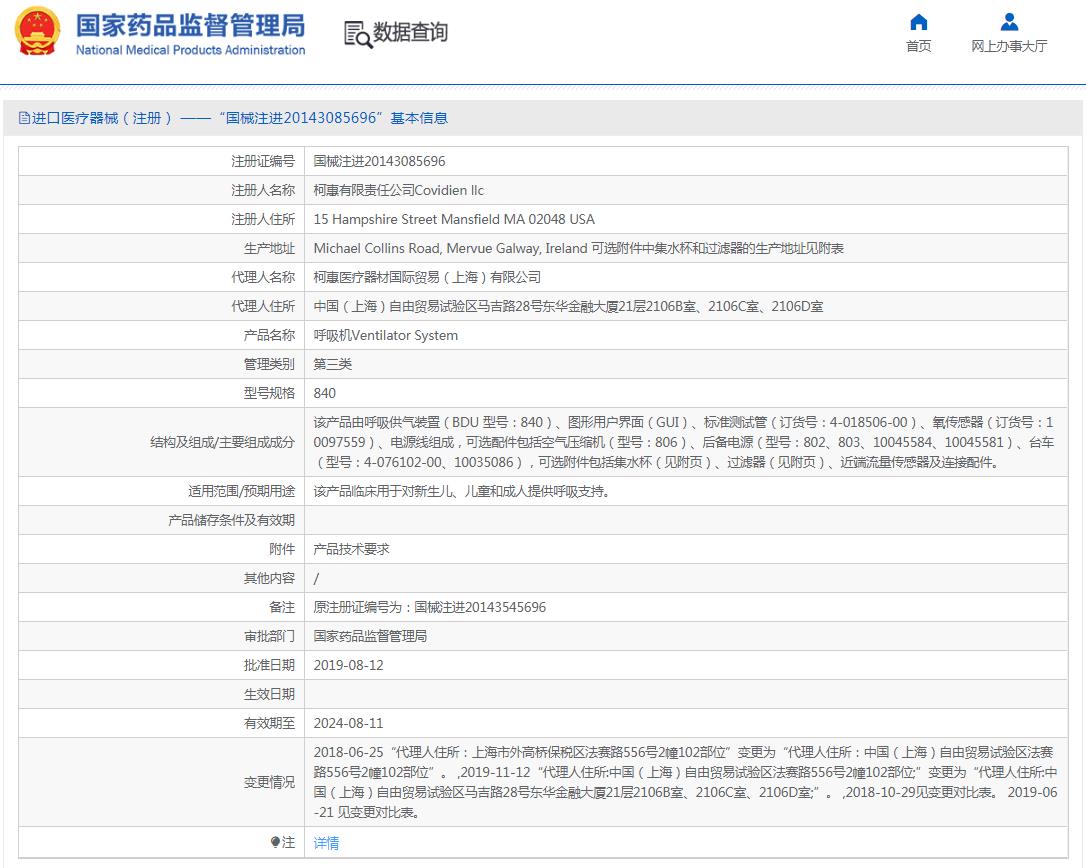Open the 详情 link
1086x868 pixels.
[326, 843]
